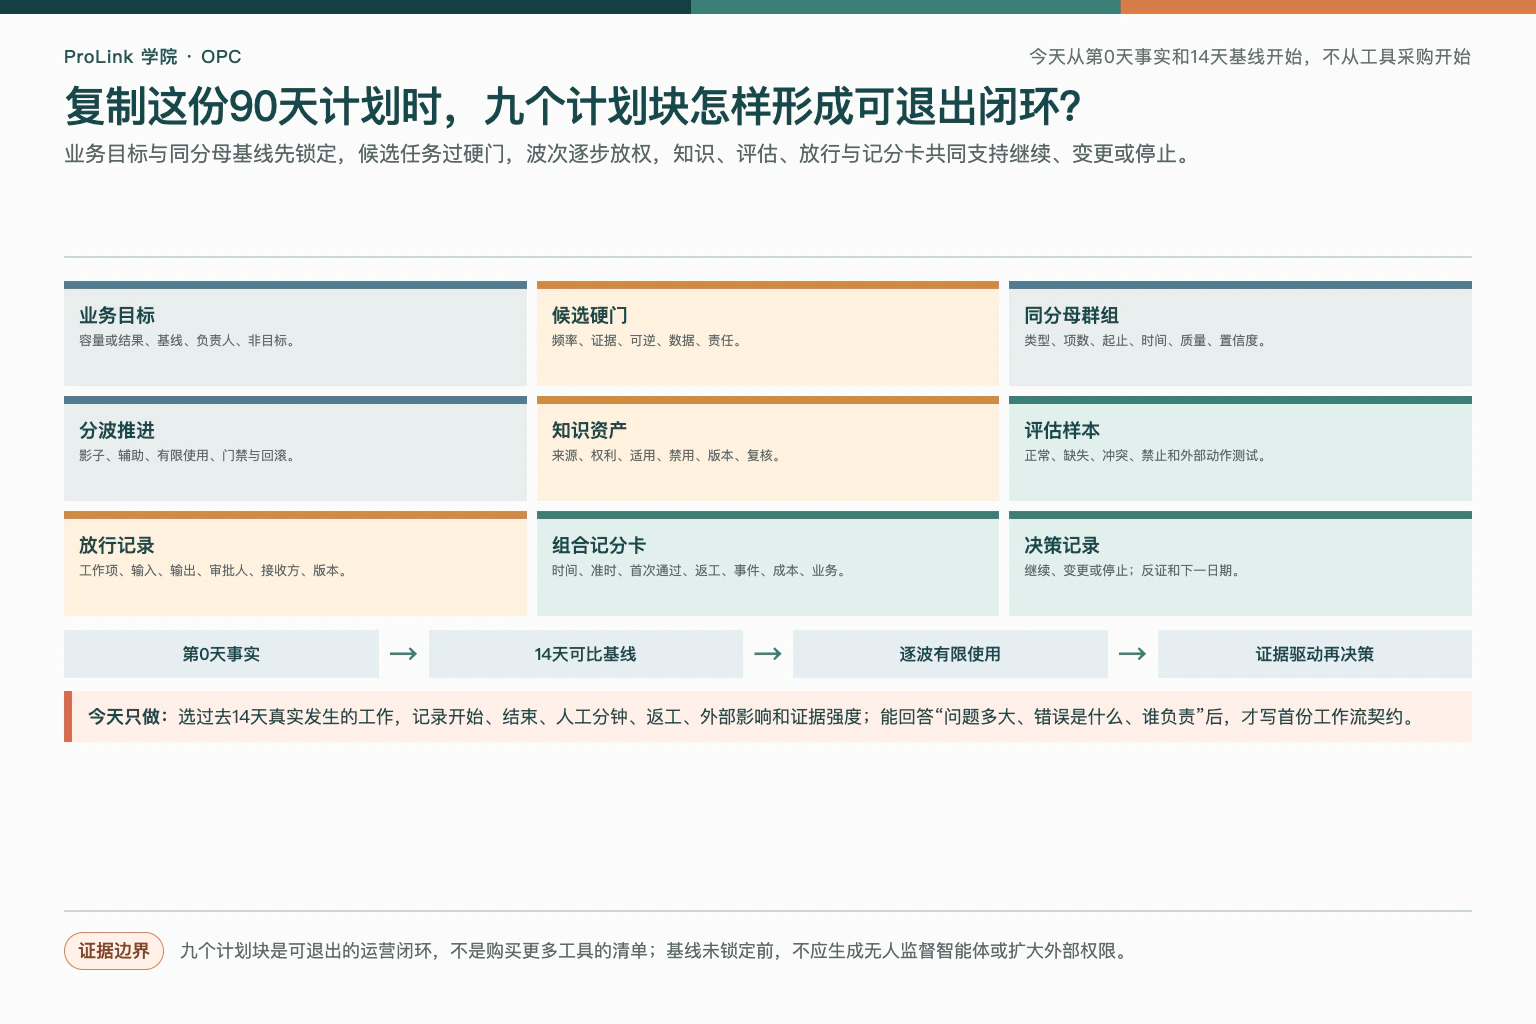Screen dimensions: 1536x1024
Task: Click the 知识资产 card heading
Action: 589,430
